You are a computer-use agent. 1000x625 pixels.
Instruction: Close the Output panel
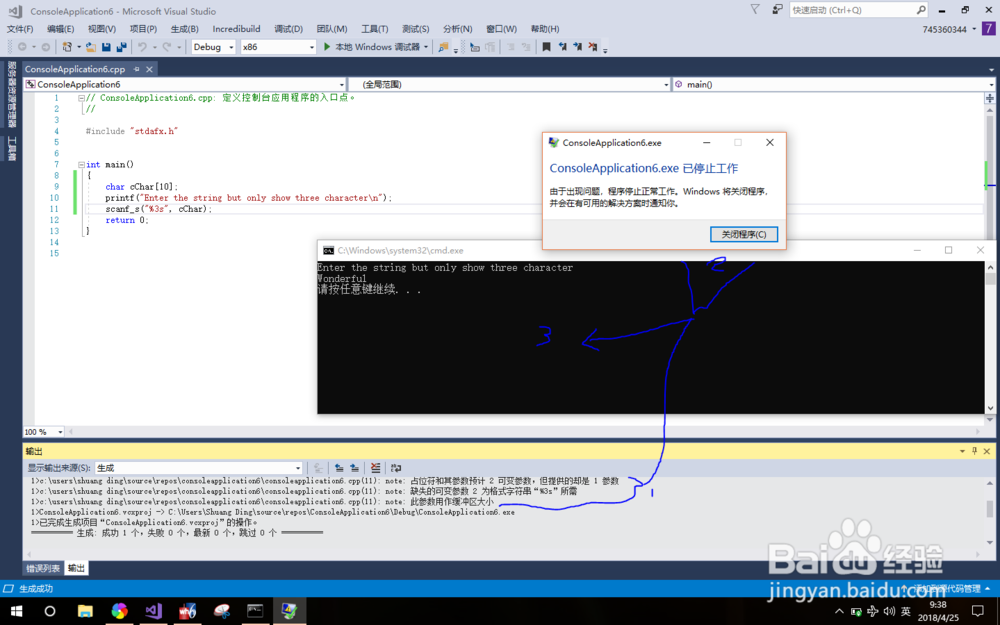coord(987,451)
